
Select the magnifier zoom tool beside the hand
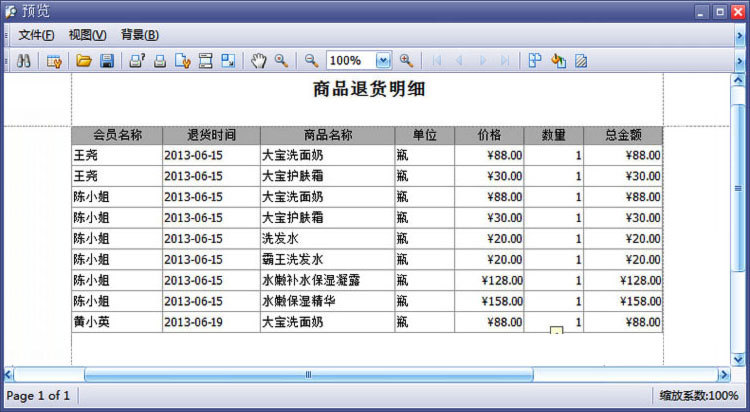(281, 61)
